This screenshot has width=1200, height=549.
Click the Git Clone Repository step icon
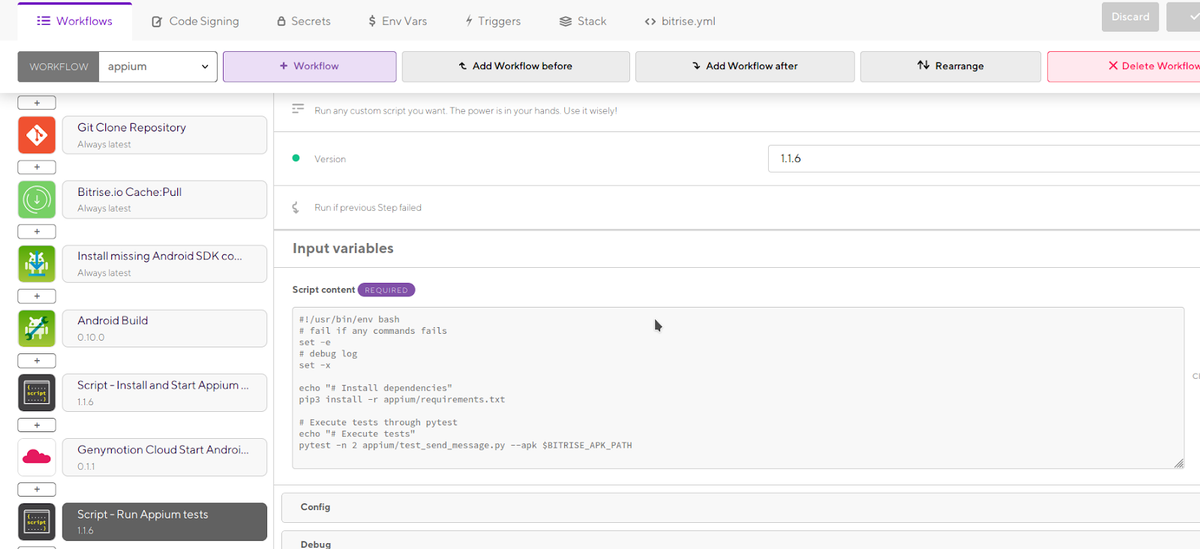pyautogui.click(x=36, y=135)
